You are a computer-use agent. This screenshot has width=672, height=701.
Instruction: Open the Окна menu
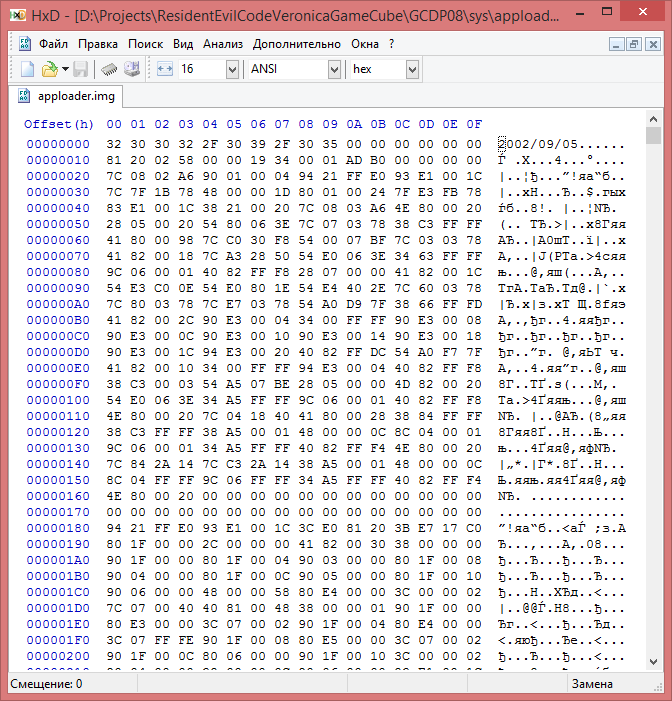[x=365, y=44]
